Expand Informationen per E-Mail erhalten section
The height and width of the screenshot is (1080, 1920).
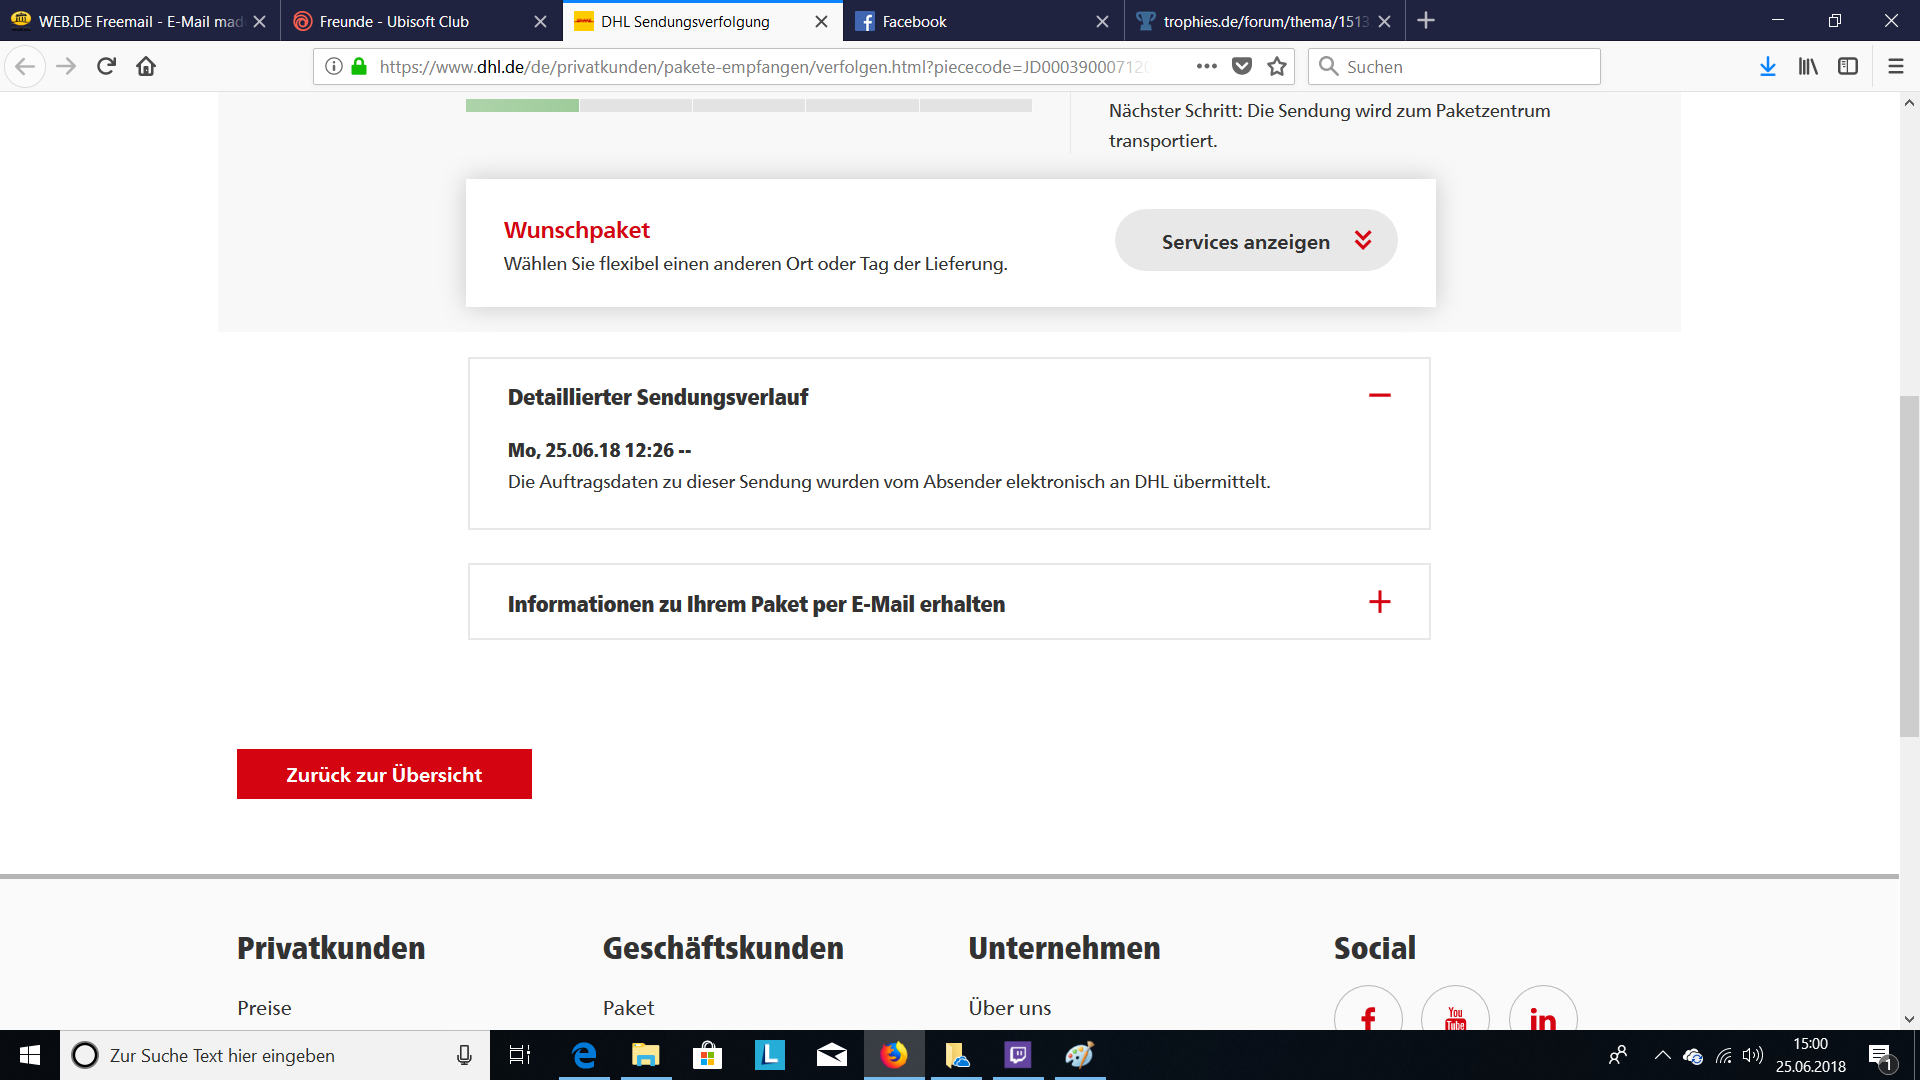[1379, 602]
